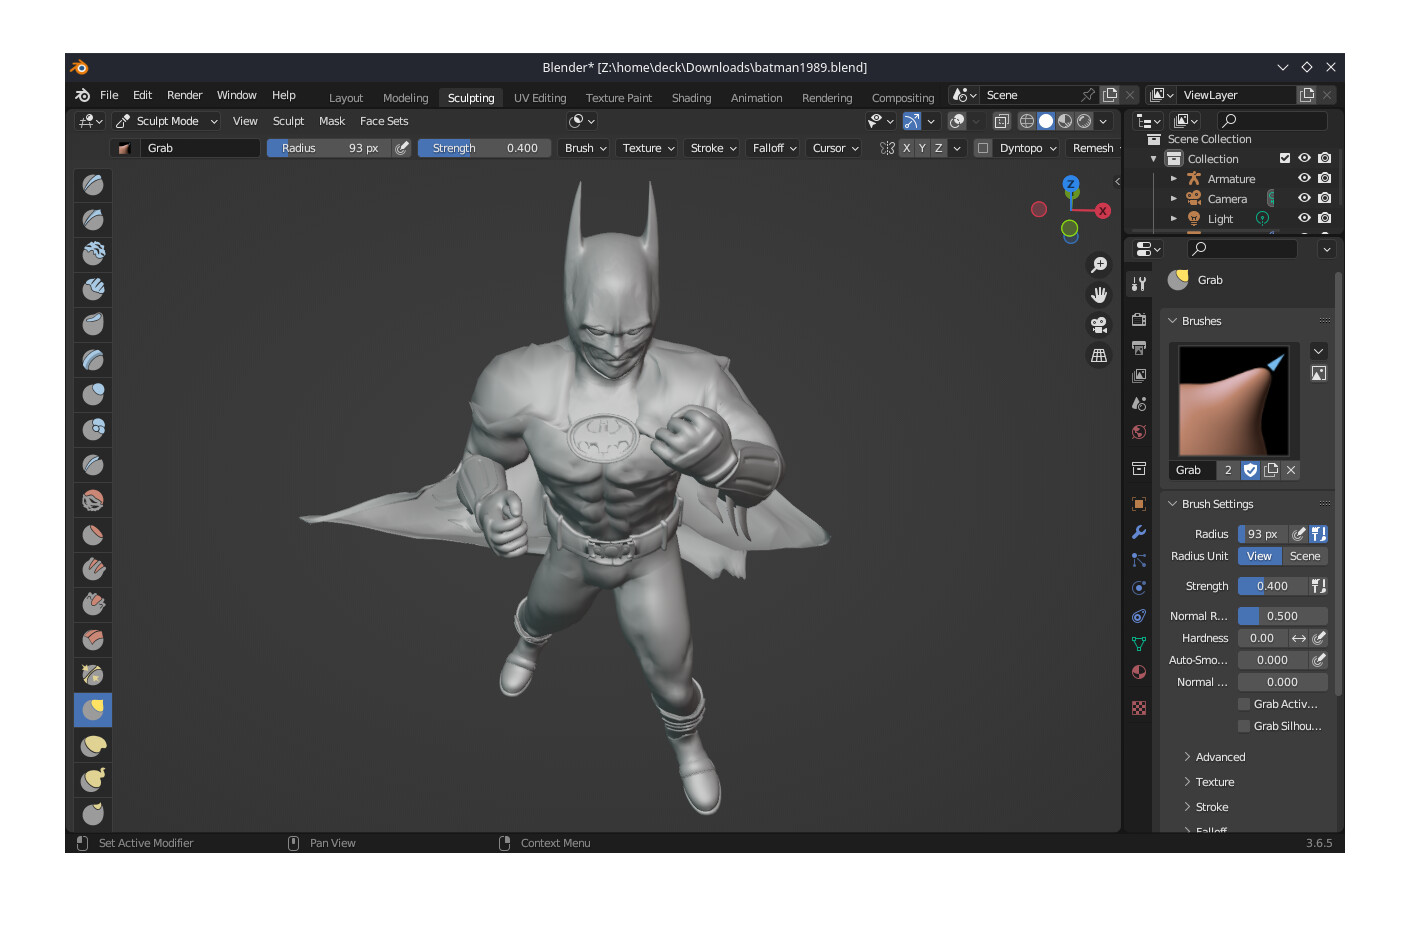Toggle Y axis symmetry
This screenshot has width=1410, height=930.
[x=922, y=148]
